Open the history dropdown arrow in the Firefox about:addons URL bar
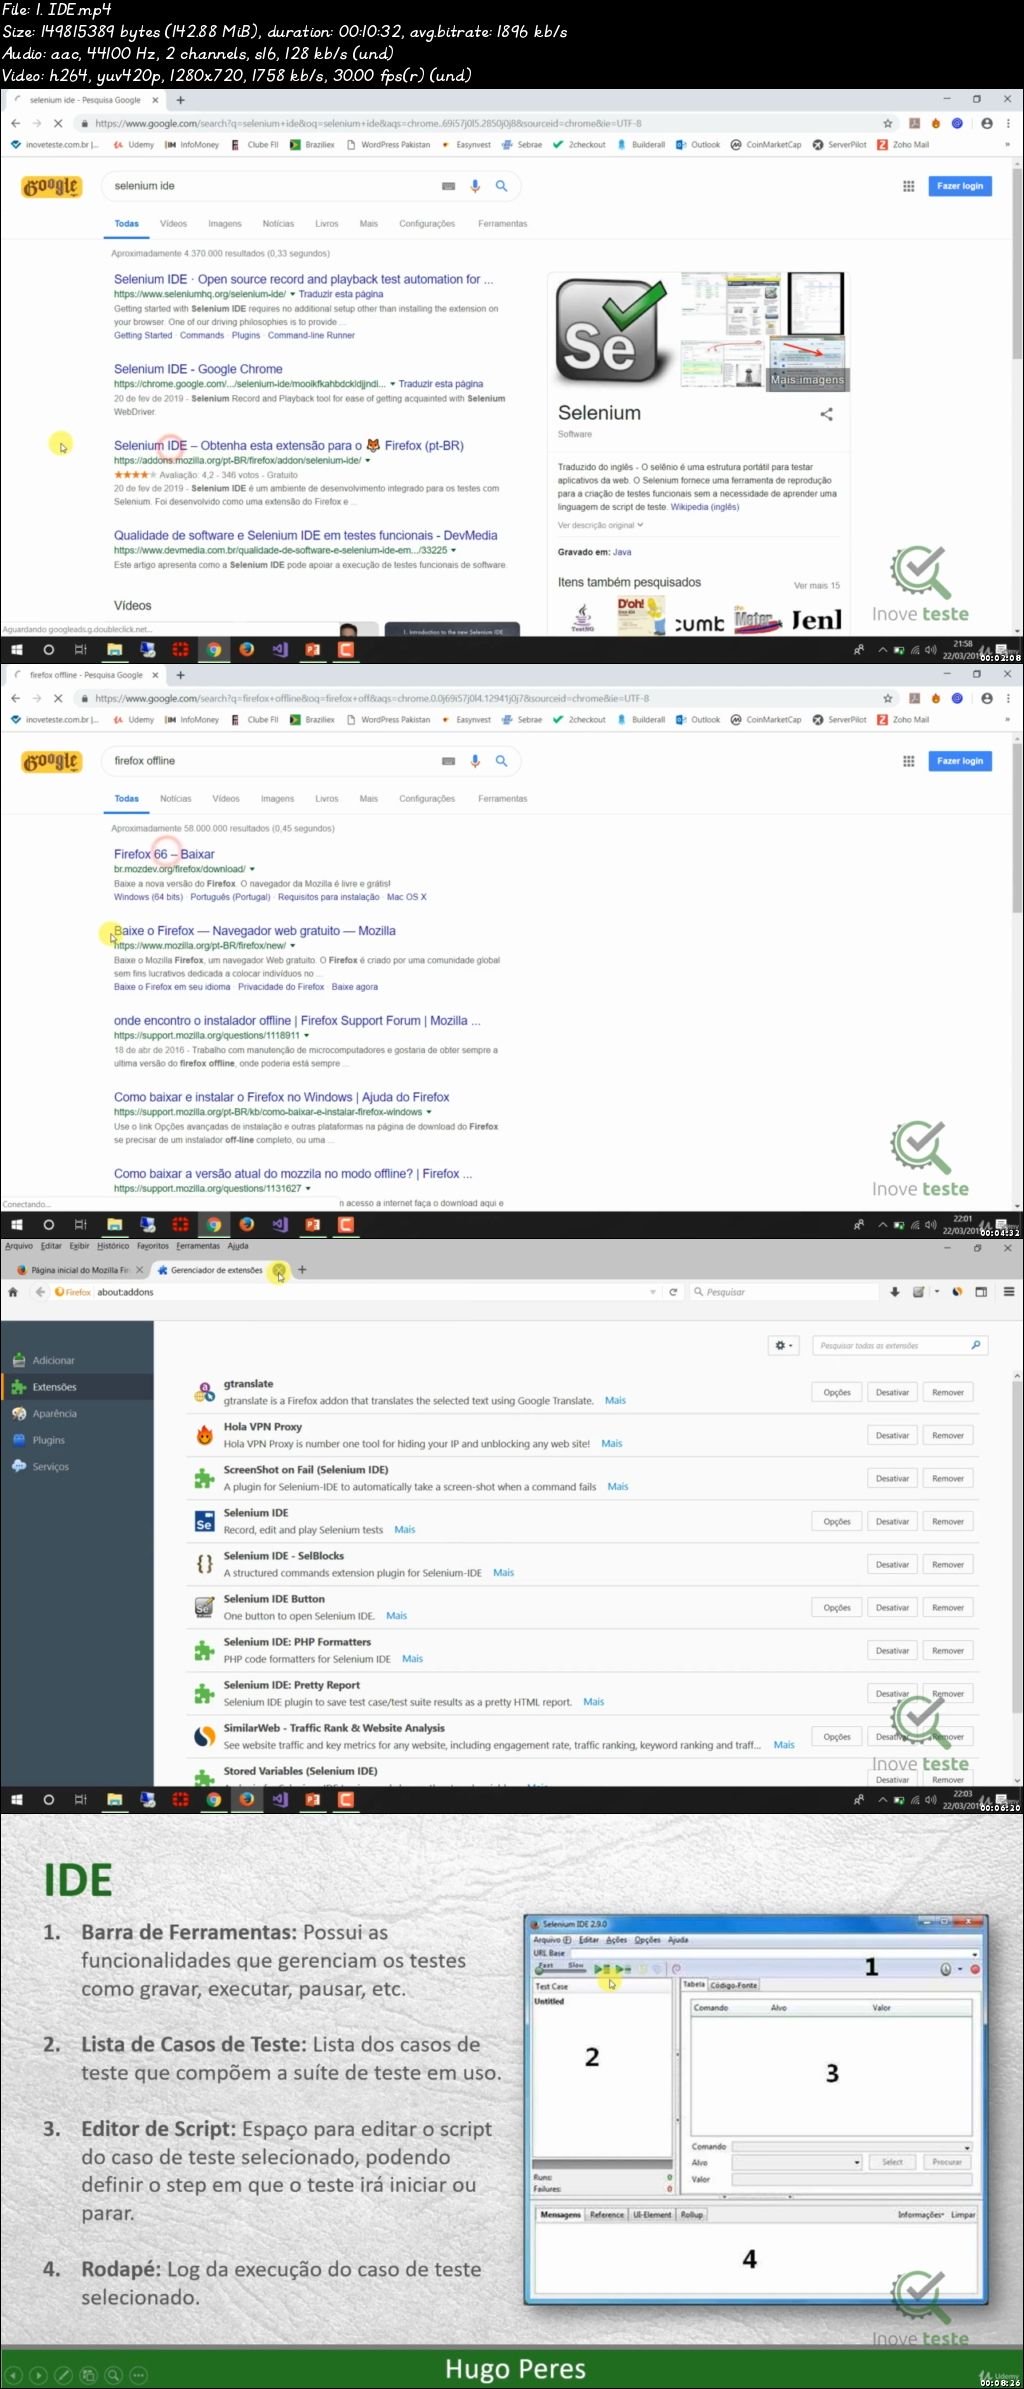The height and width of the screenshot is (2389, 1024). tap(653, 1292)
